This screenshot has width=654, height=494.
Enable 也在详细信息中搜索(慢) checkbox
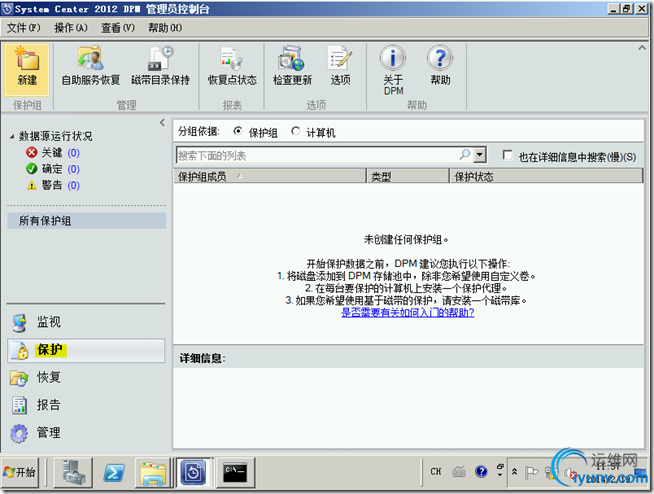[507, 155]
